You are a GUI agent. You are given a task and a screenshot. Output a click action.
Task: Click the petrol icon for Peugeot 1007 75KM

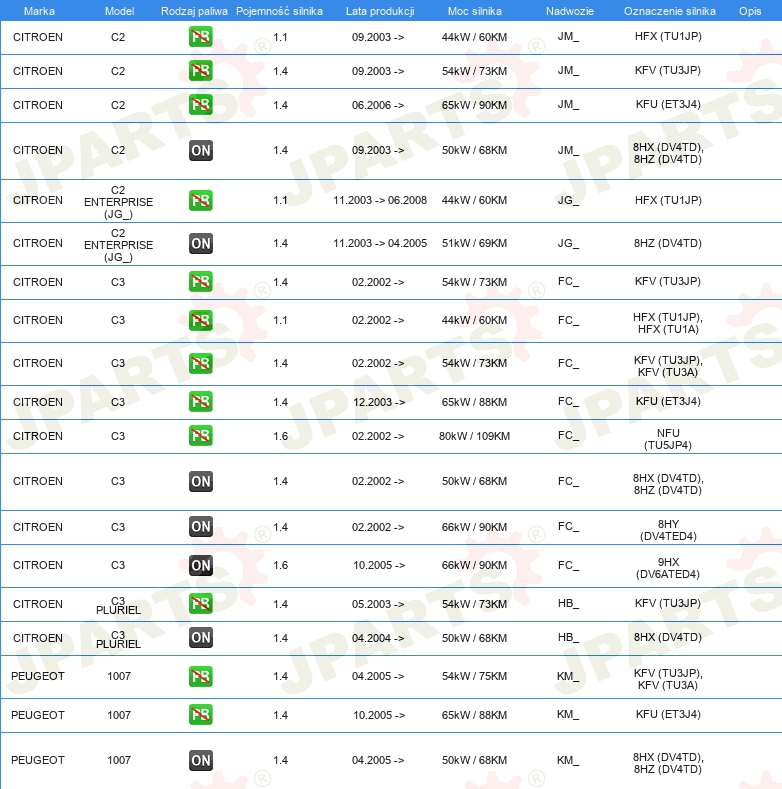[201, 676]
